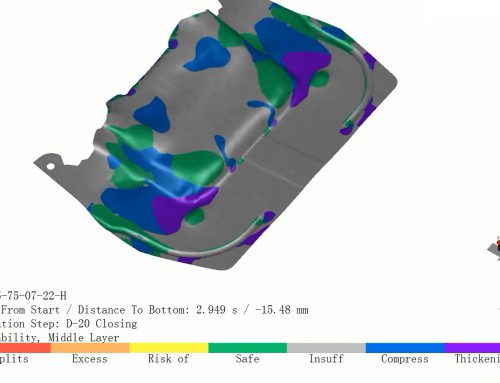Select the gray Insuff legend color bar
500x383 pixels.
tap(326, 348)
